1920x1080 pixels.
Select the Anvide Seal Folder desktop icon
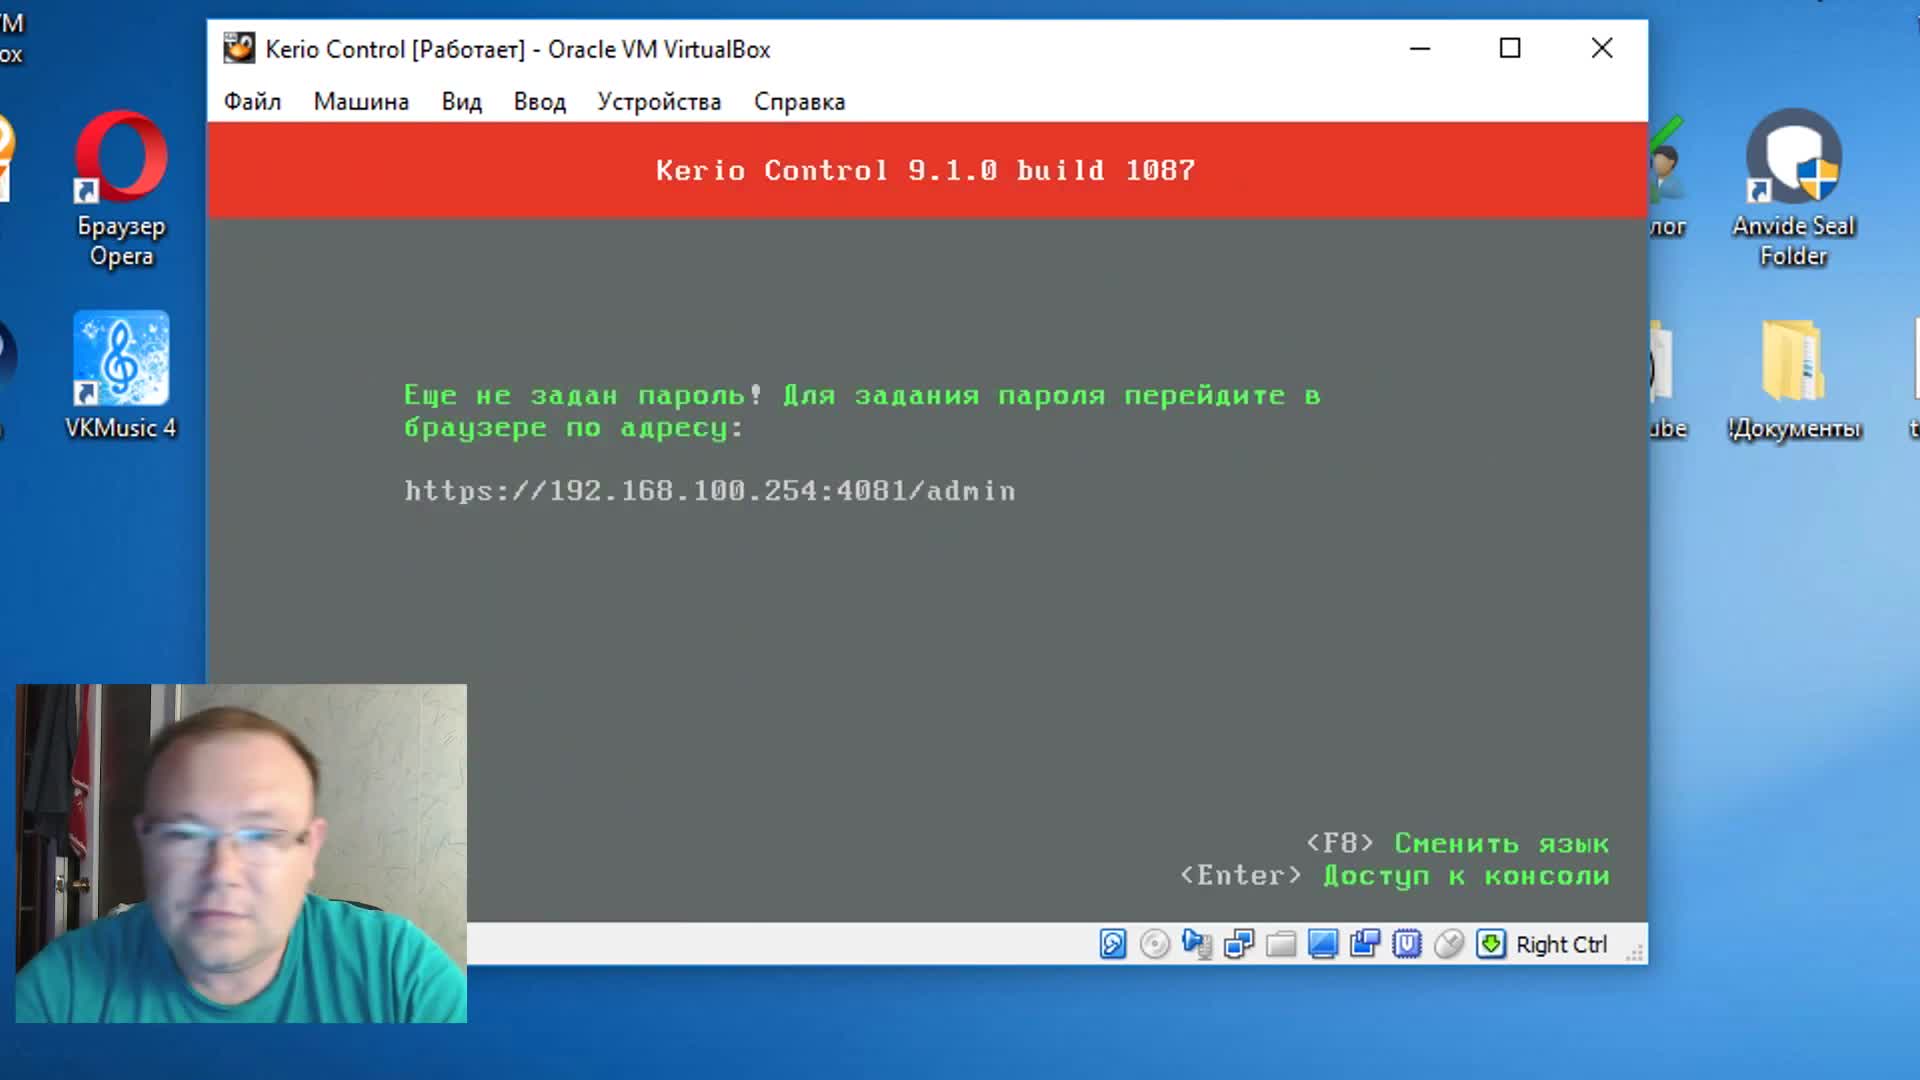click(1794, 188)
